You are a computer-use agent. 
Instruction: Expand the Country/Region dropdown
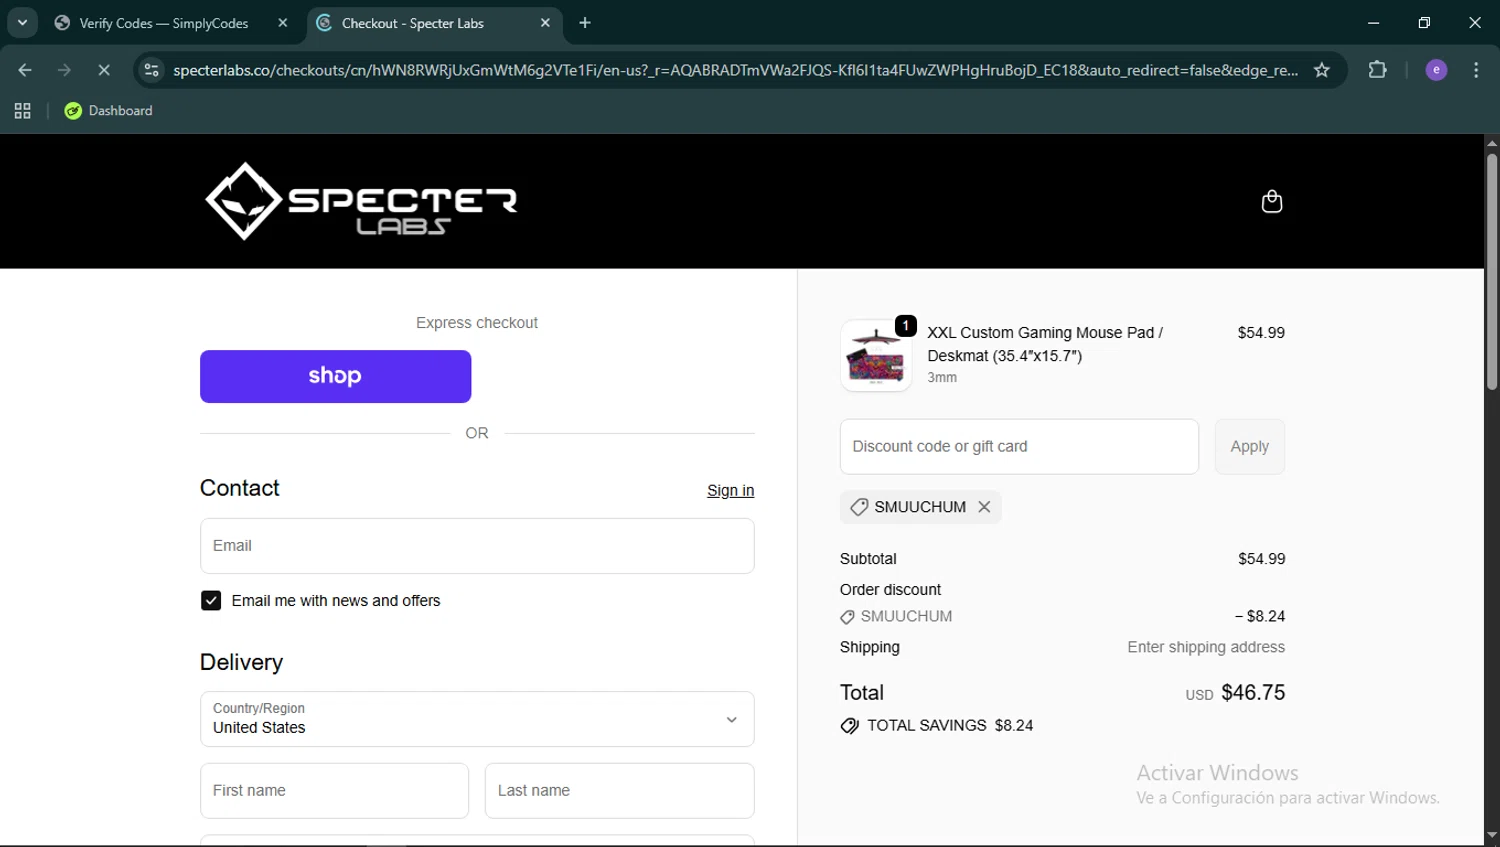477,719
